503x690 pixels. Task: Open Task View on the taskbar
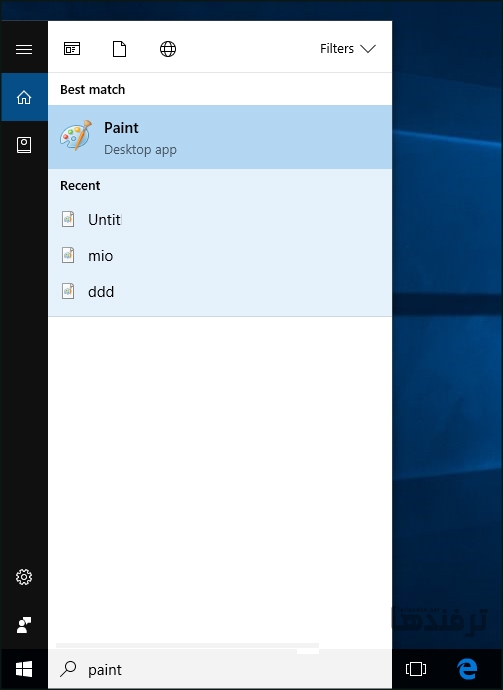tap(416, 669)
